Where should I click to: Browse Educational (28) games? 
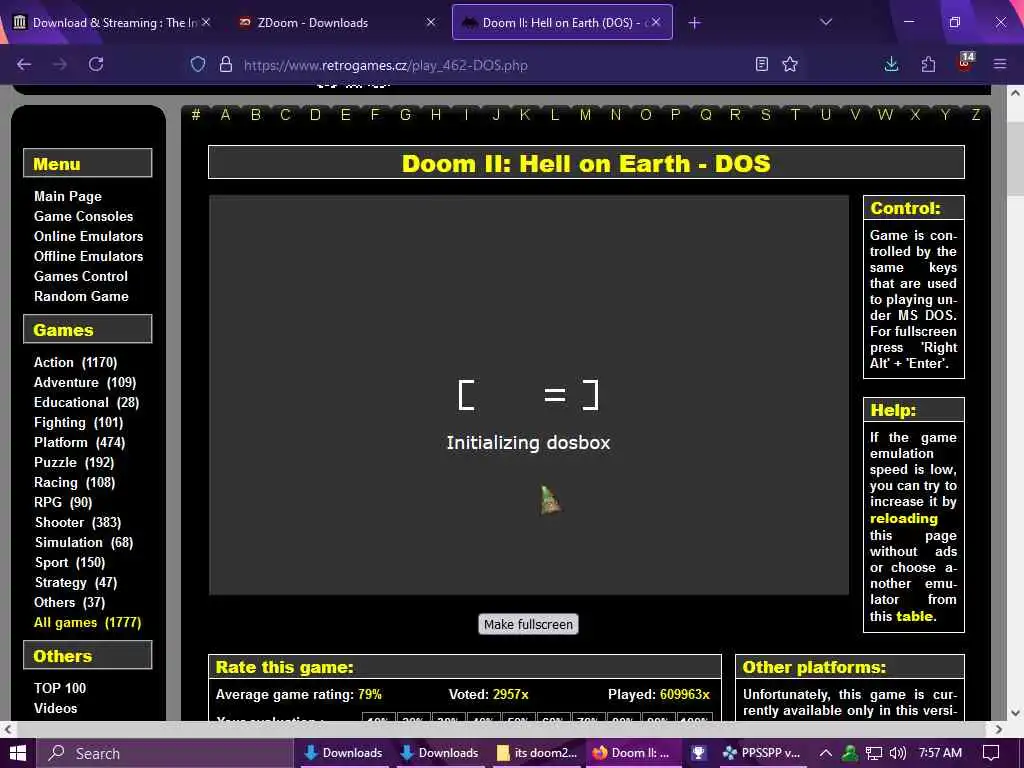[86, 402]
